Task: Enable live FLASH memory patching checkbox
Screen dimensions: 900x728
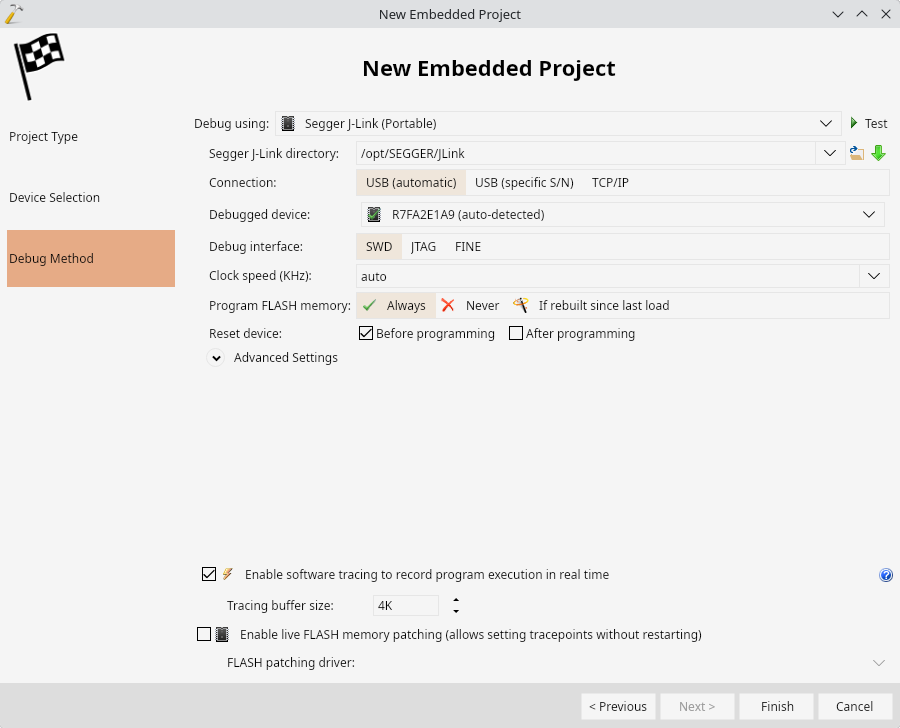Action: [x=204, y=634]
